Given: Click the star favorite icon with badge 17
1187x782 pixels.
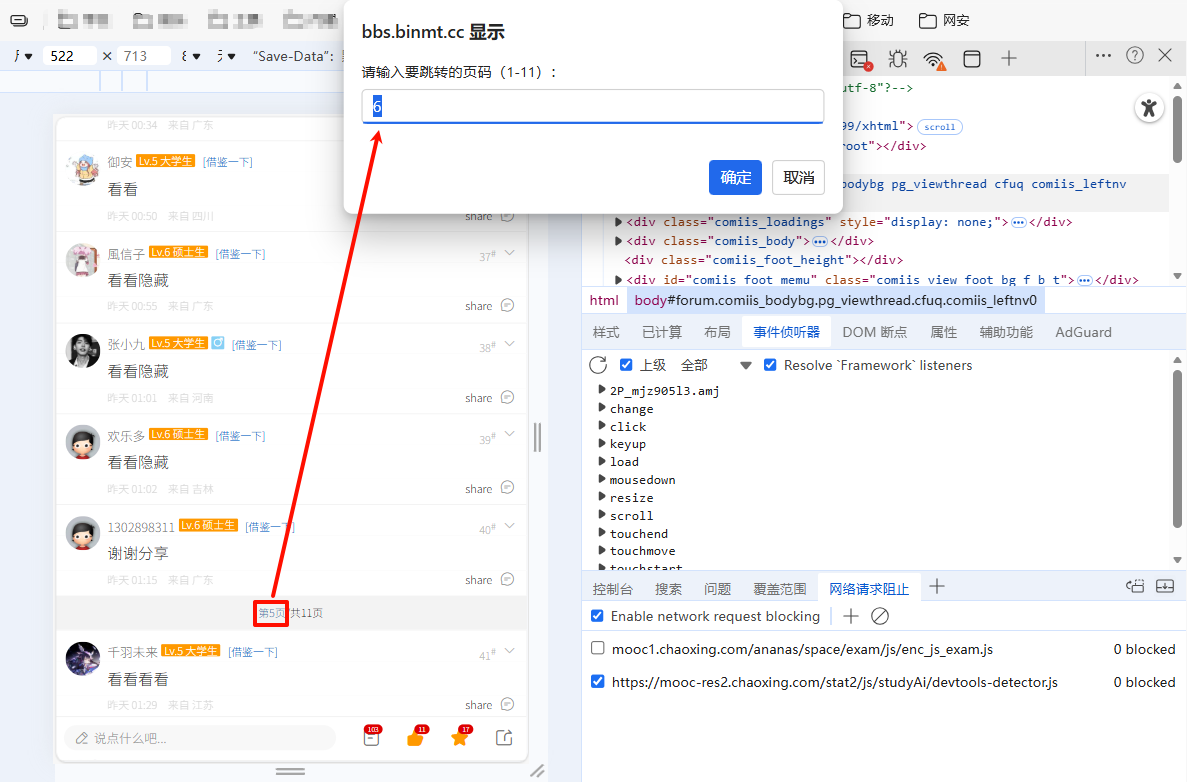Looking at the screenshot, I should [x=460, y=737].
